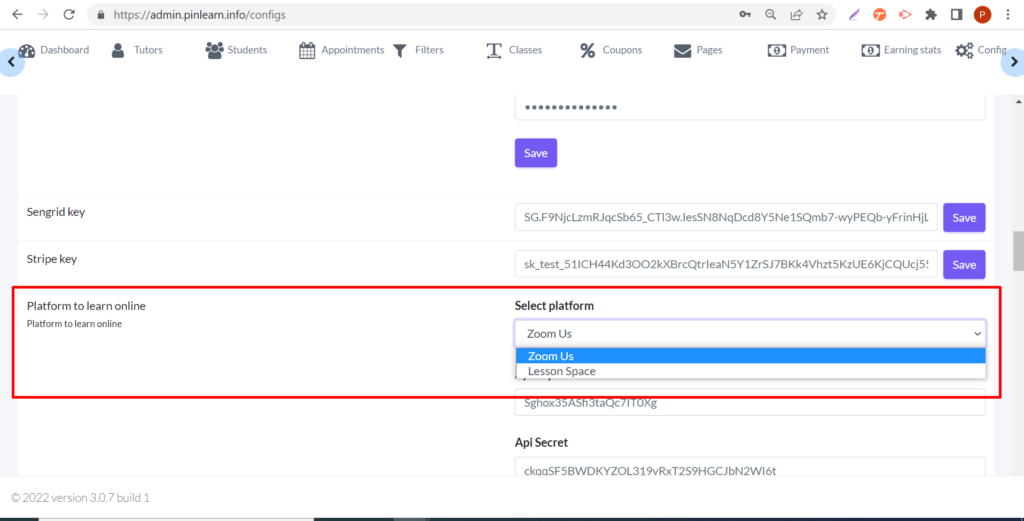1024x521 pixels.
Task: Open the Appointments menu item
Action: pos(342,50)
